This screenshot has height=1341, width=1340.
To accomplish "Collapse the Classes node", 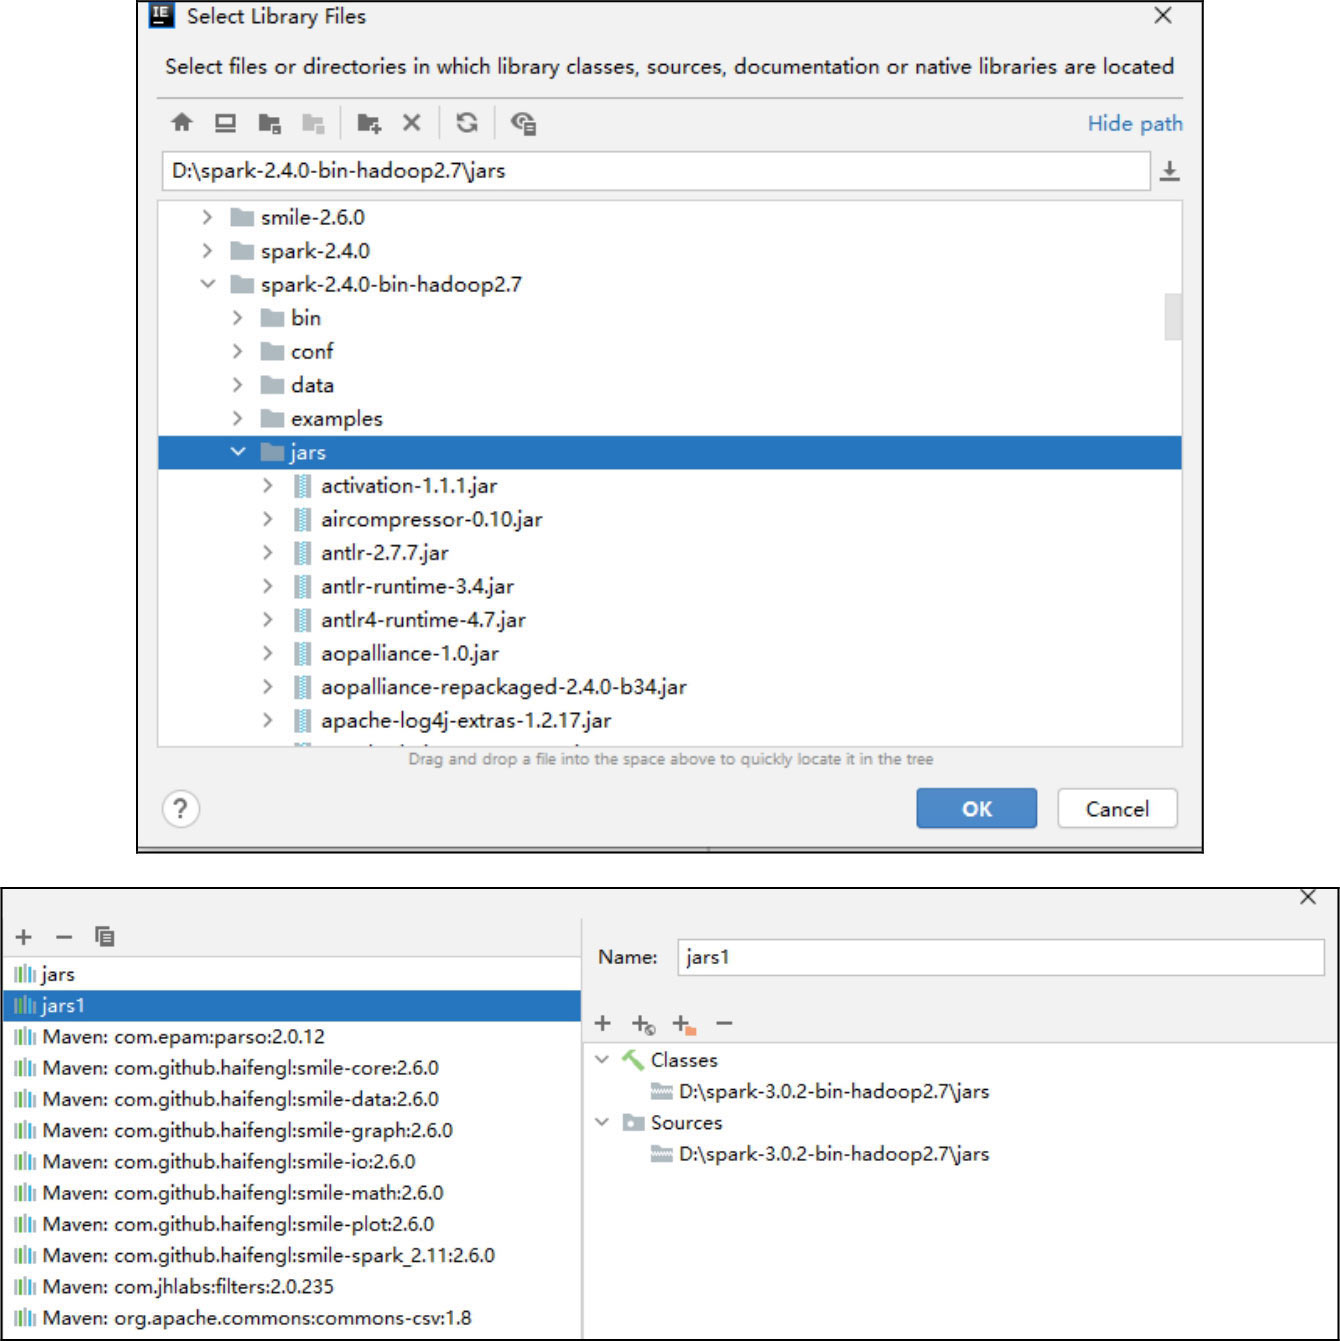I will click(602, 1059).
